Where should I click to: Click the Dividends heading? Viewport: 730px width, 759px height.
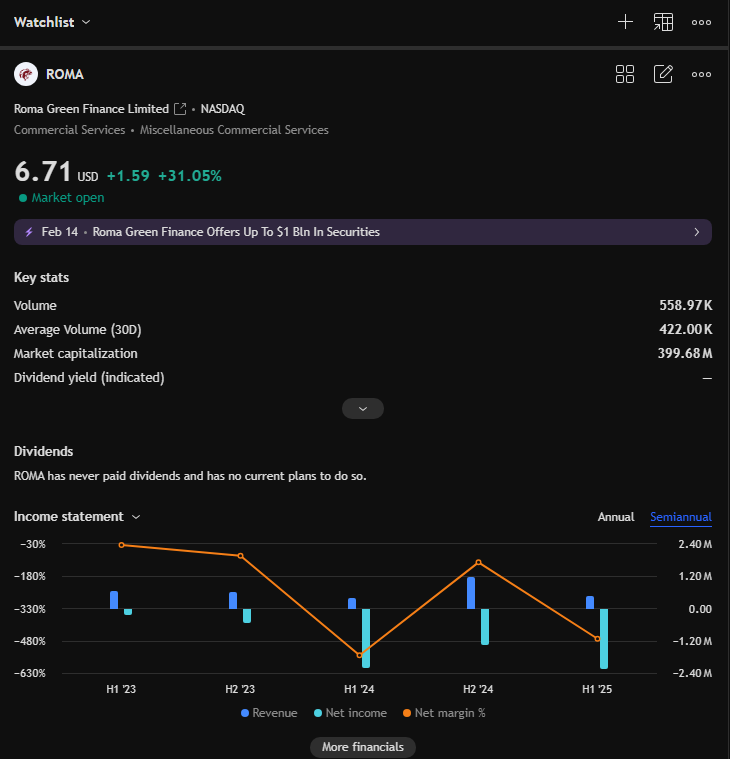coord(44,451)
